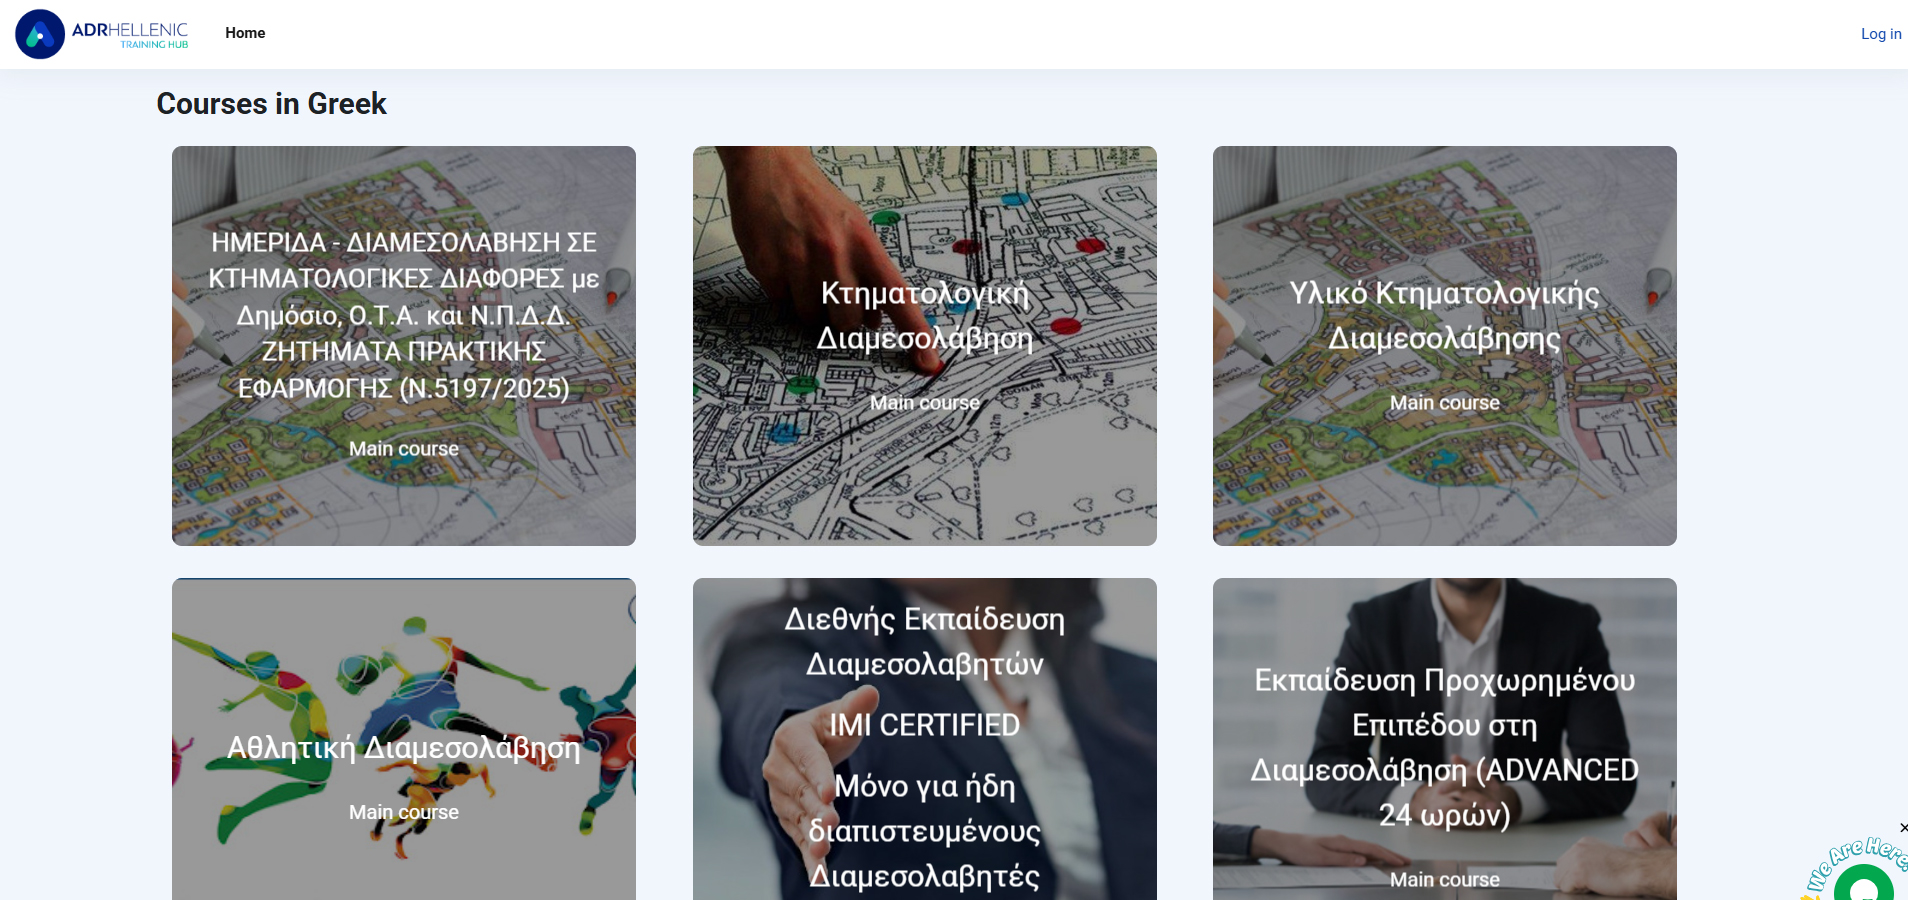Dismiss the We Are Here chat badge
Screen dimensions: 1908x900
1902,828
